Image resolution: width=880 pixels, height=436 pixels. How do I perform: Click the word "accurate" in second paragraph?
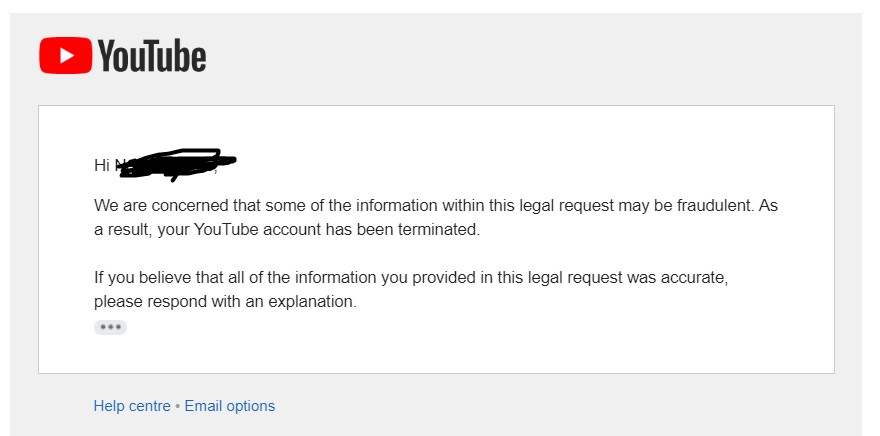point(694,278)
